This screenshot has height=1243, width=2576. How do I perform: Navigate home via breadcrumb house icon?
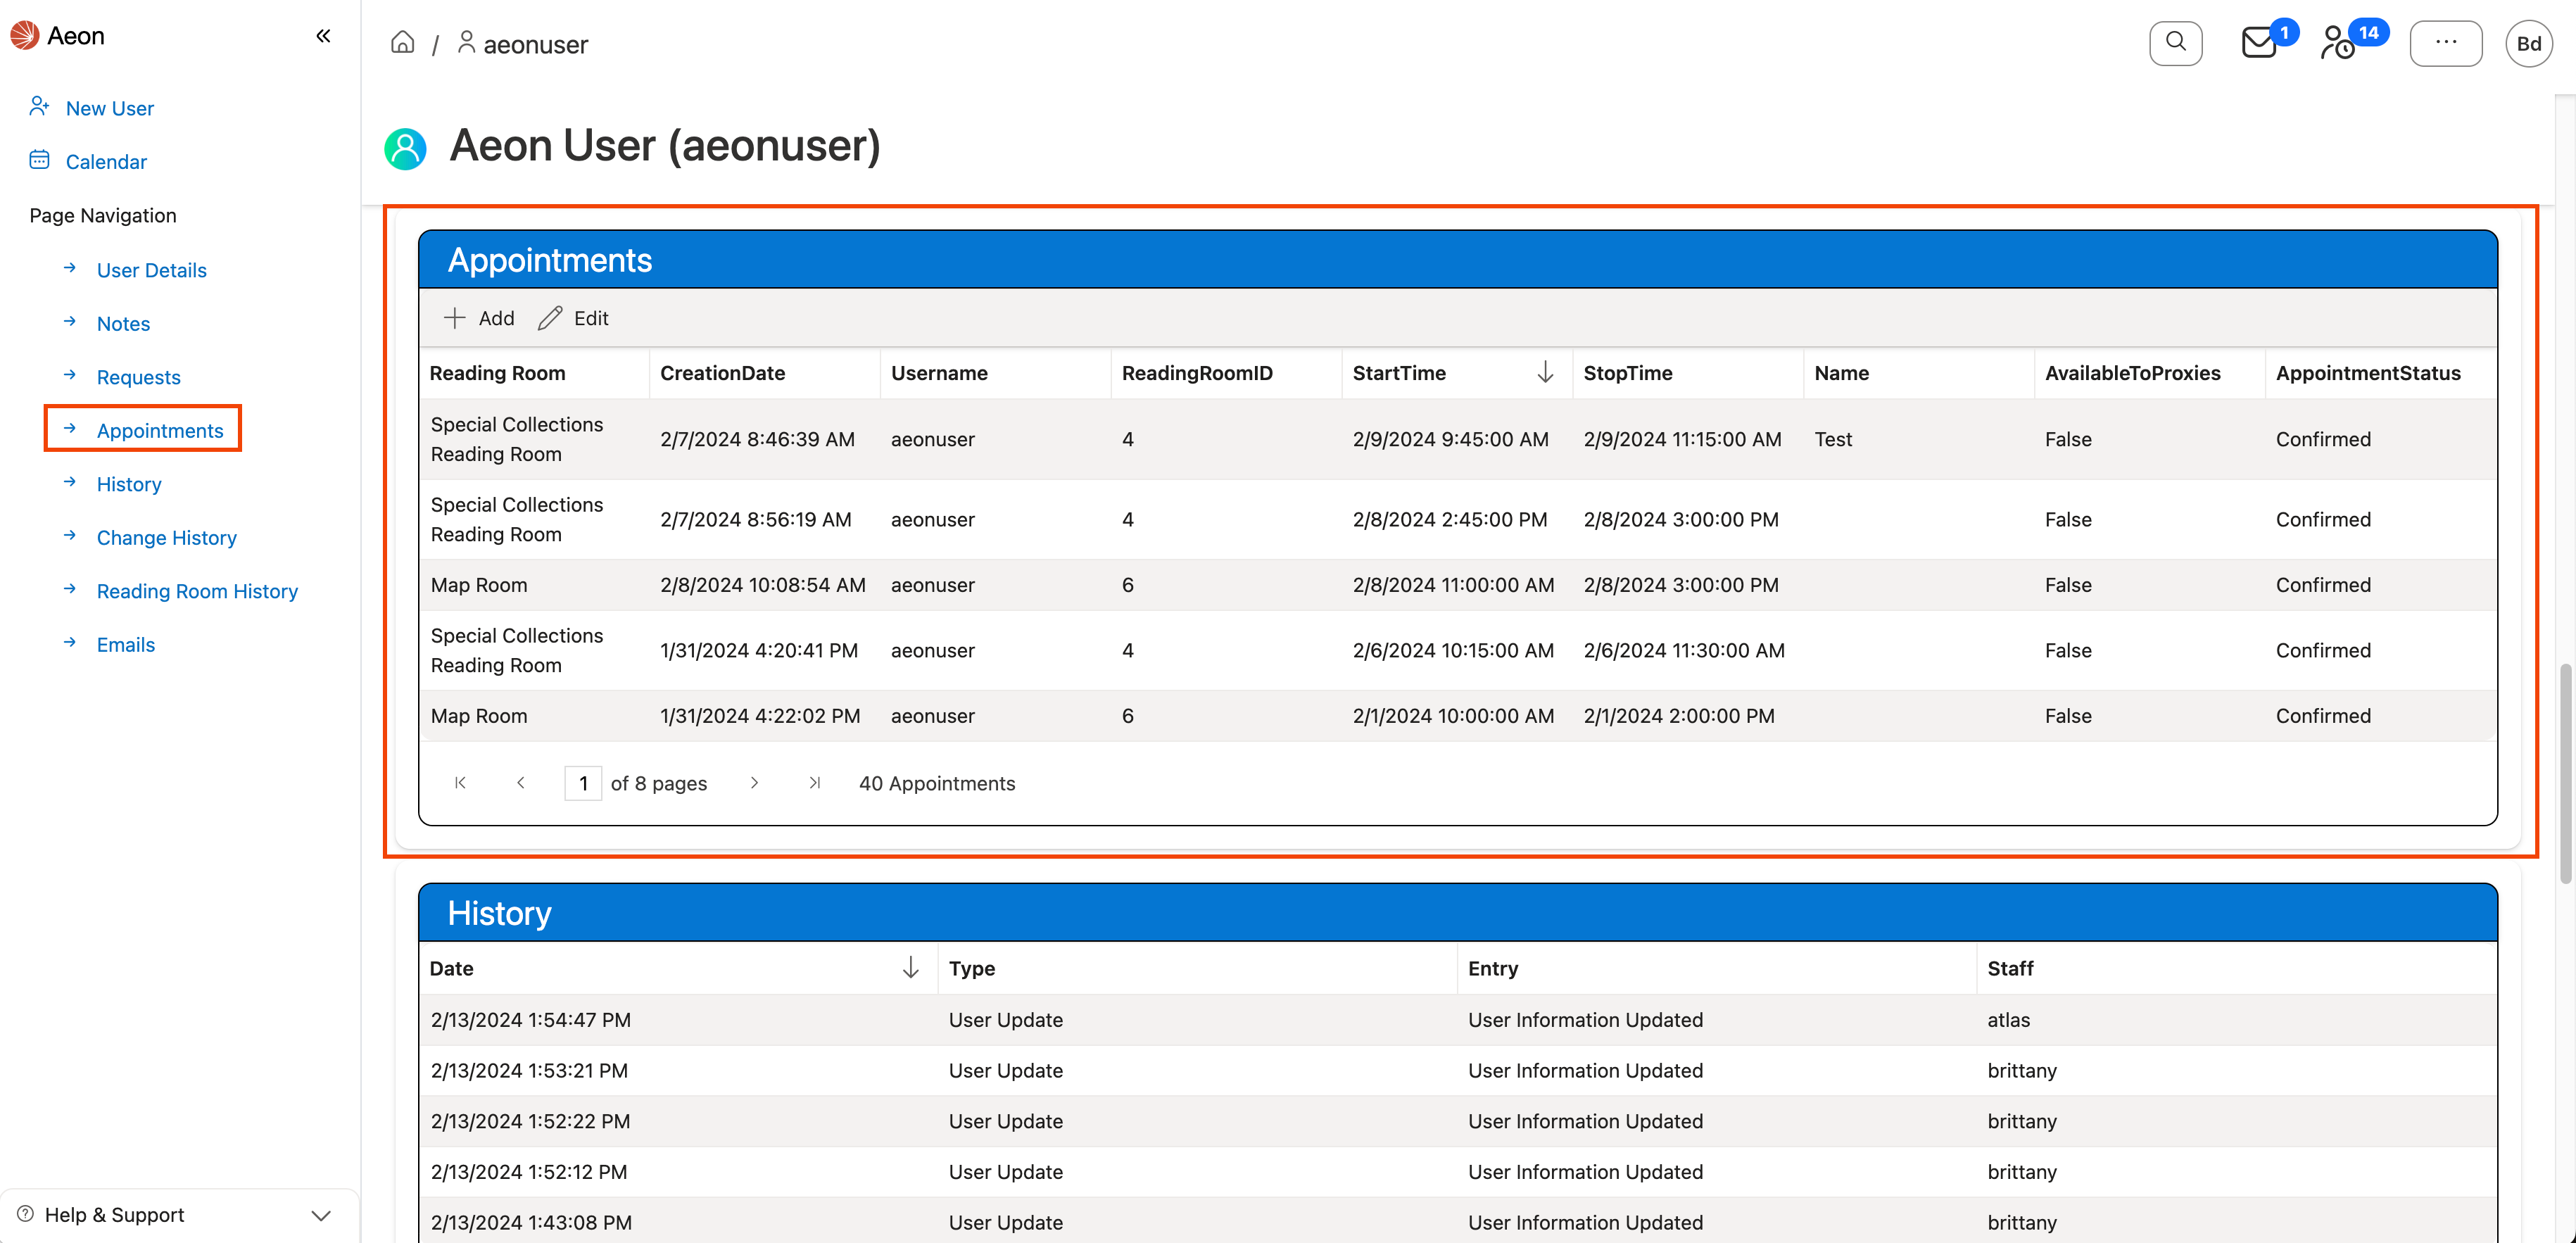pyautogui.click(x=403, y=43)
